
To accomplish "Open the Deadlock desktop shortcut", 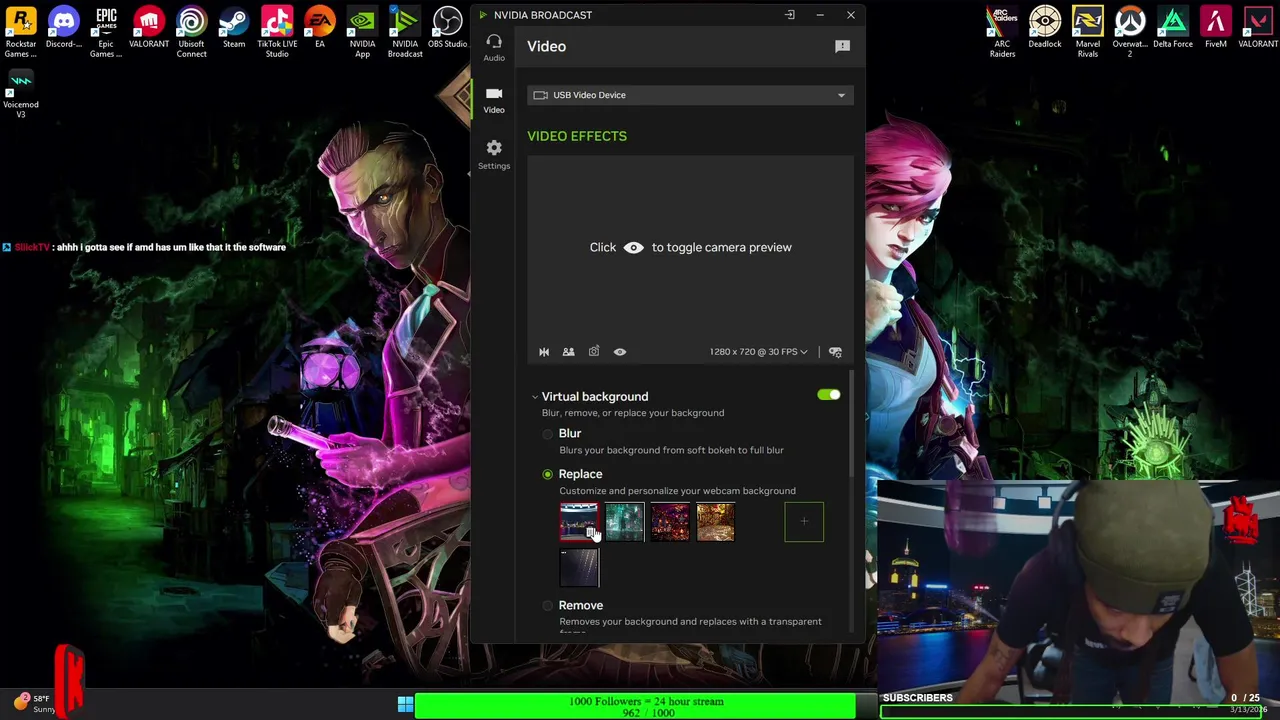I will click(x=1045, y=28).
